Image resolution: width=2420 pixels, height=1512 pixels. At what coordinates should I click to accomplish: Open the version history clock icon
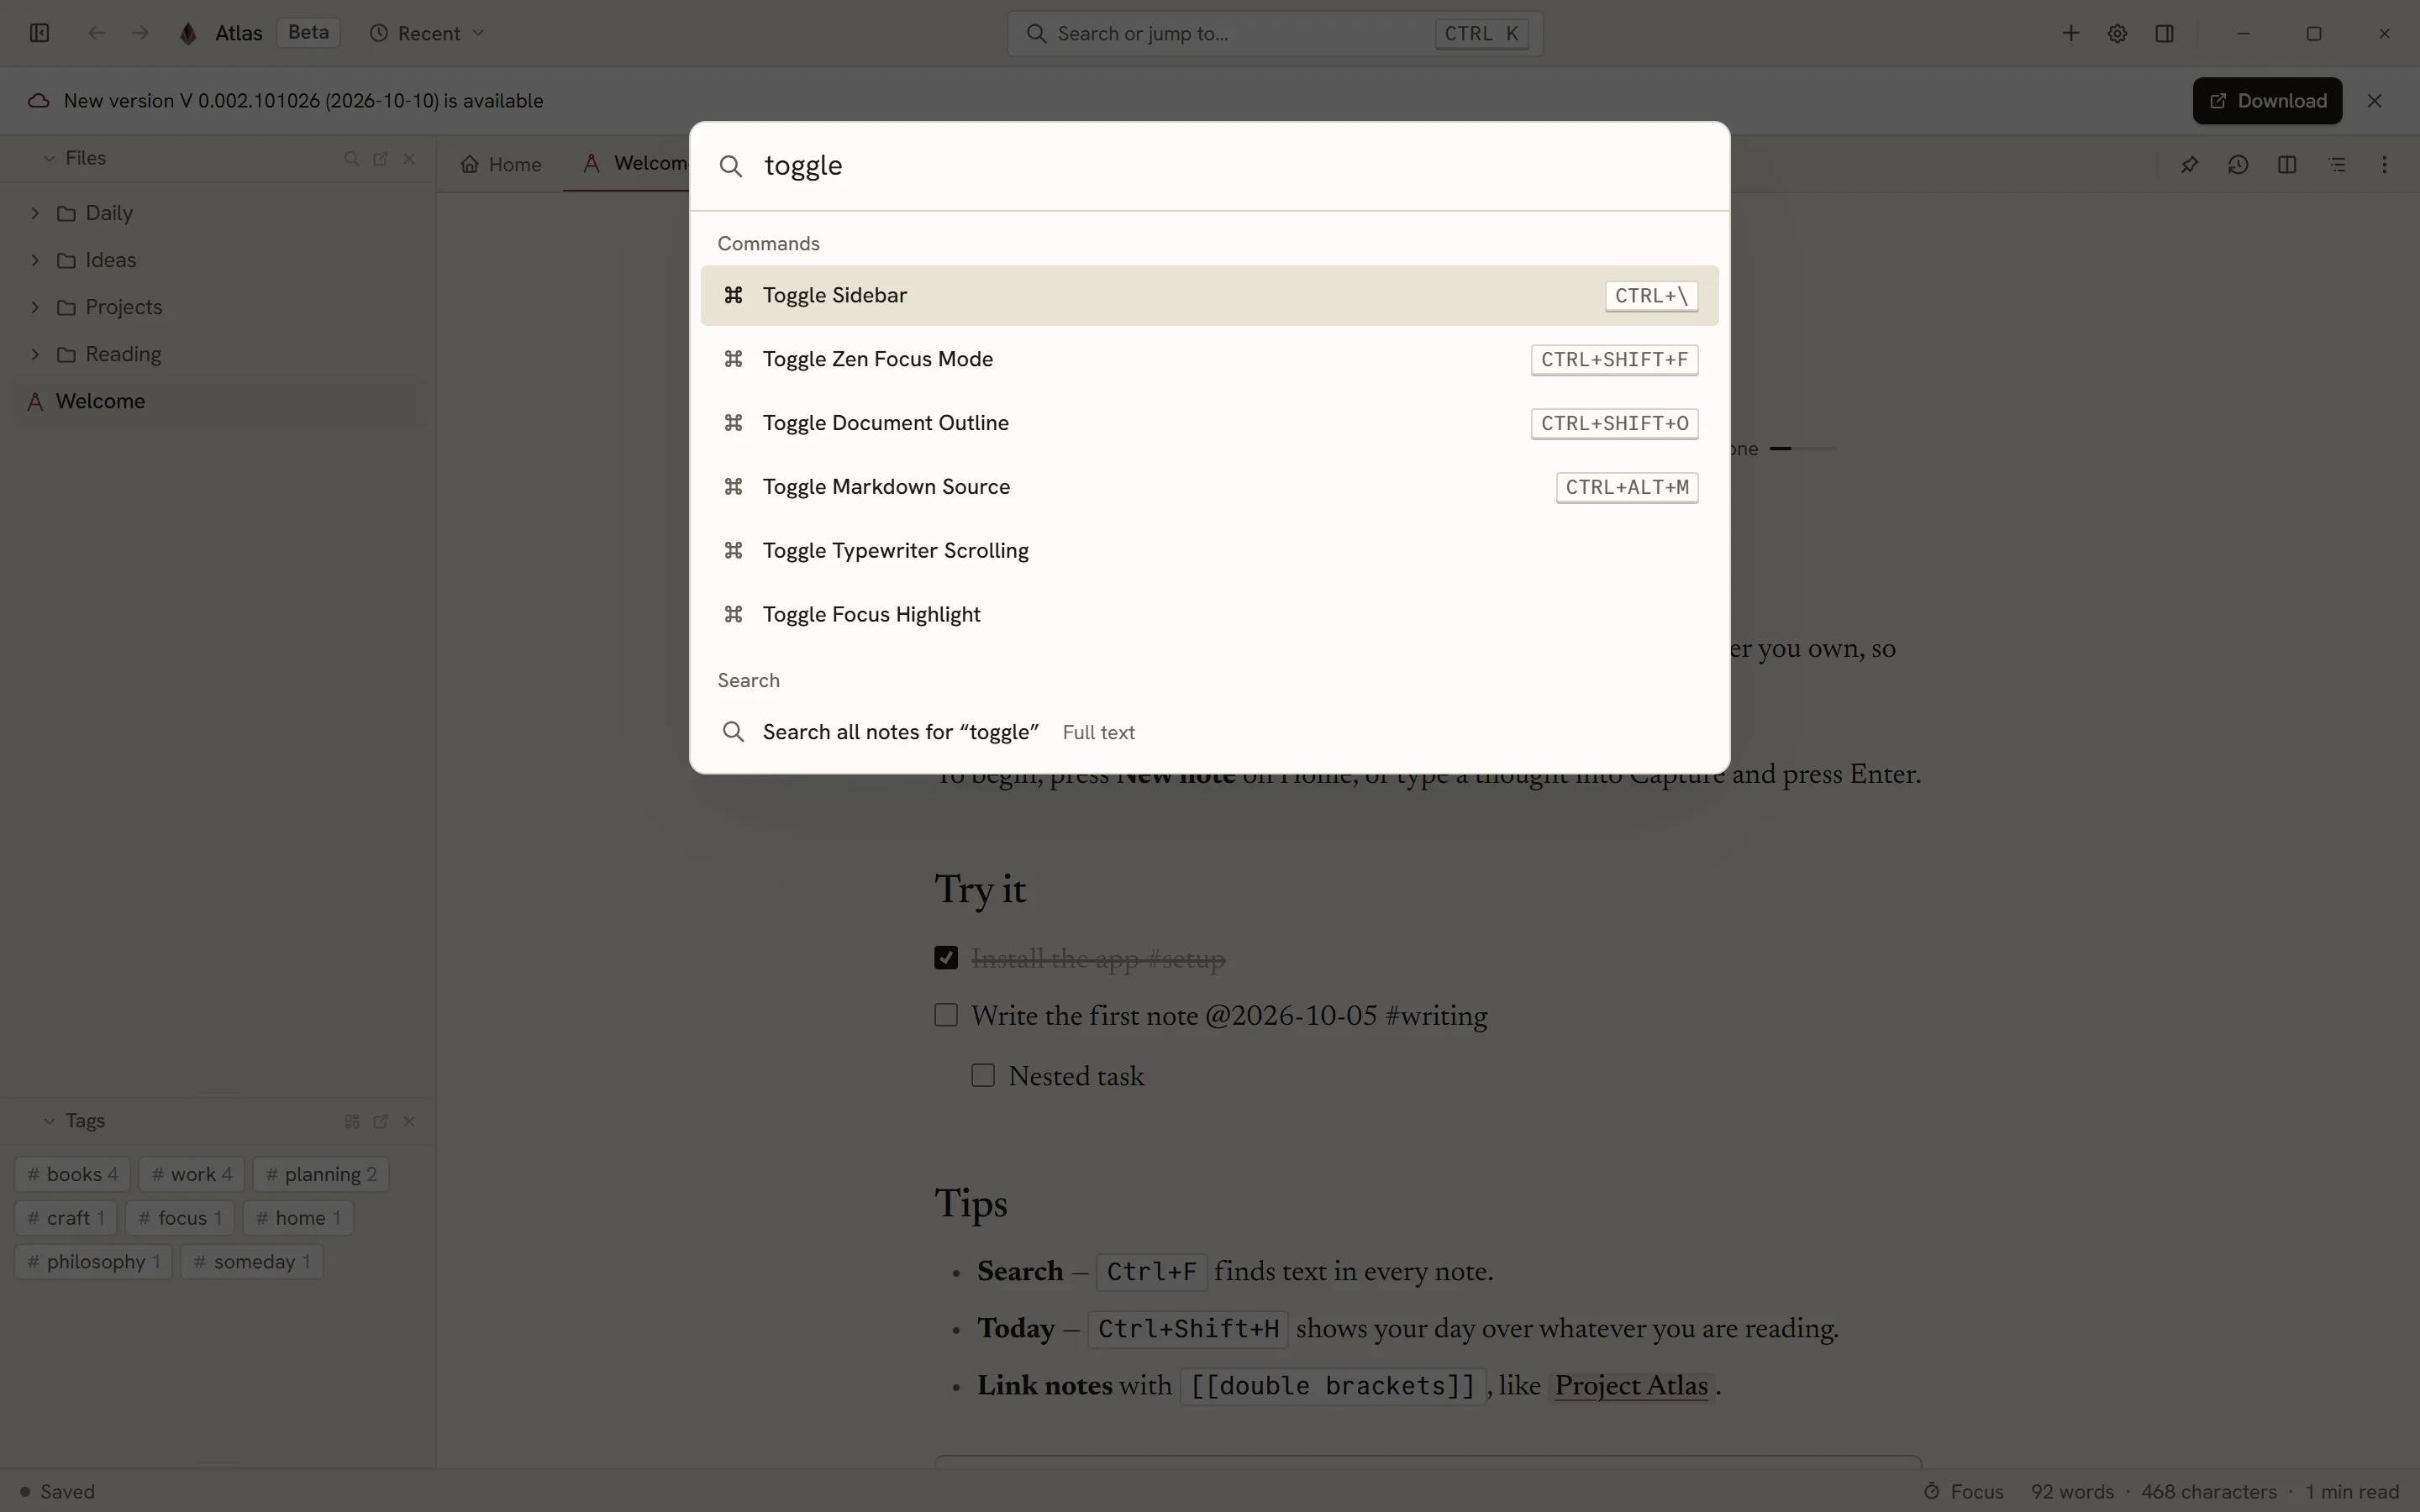pos(2238,165)
